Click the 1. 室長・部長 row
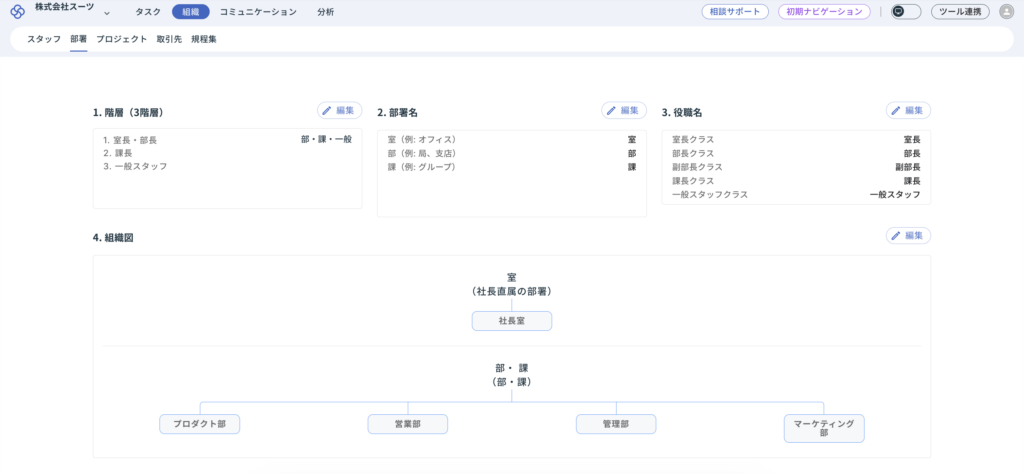The image size is (1024, 474). 130,140
